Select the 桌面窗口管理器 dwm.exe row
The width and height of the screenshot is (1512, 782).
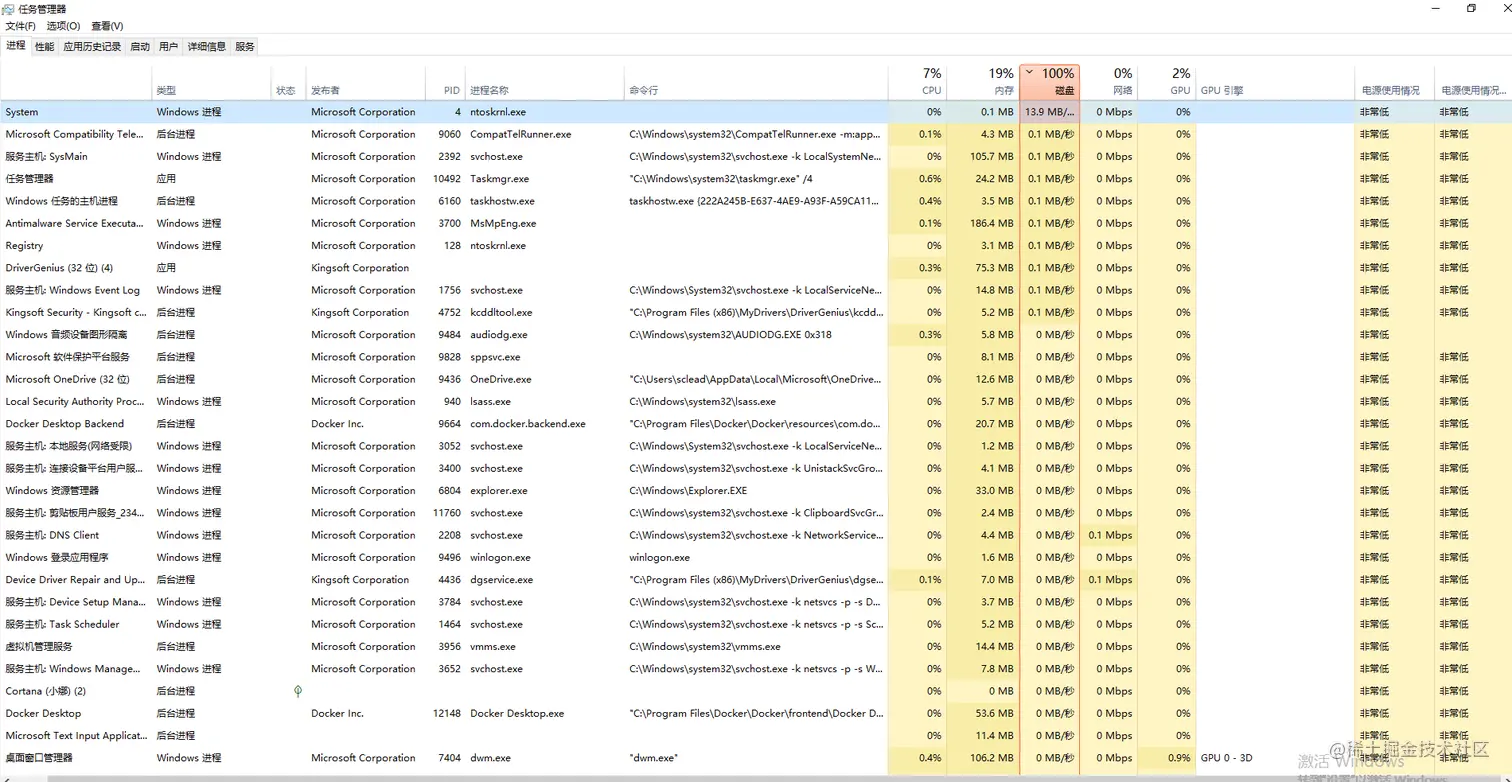[x=756, y=758]
